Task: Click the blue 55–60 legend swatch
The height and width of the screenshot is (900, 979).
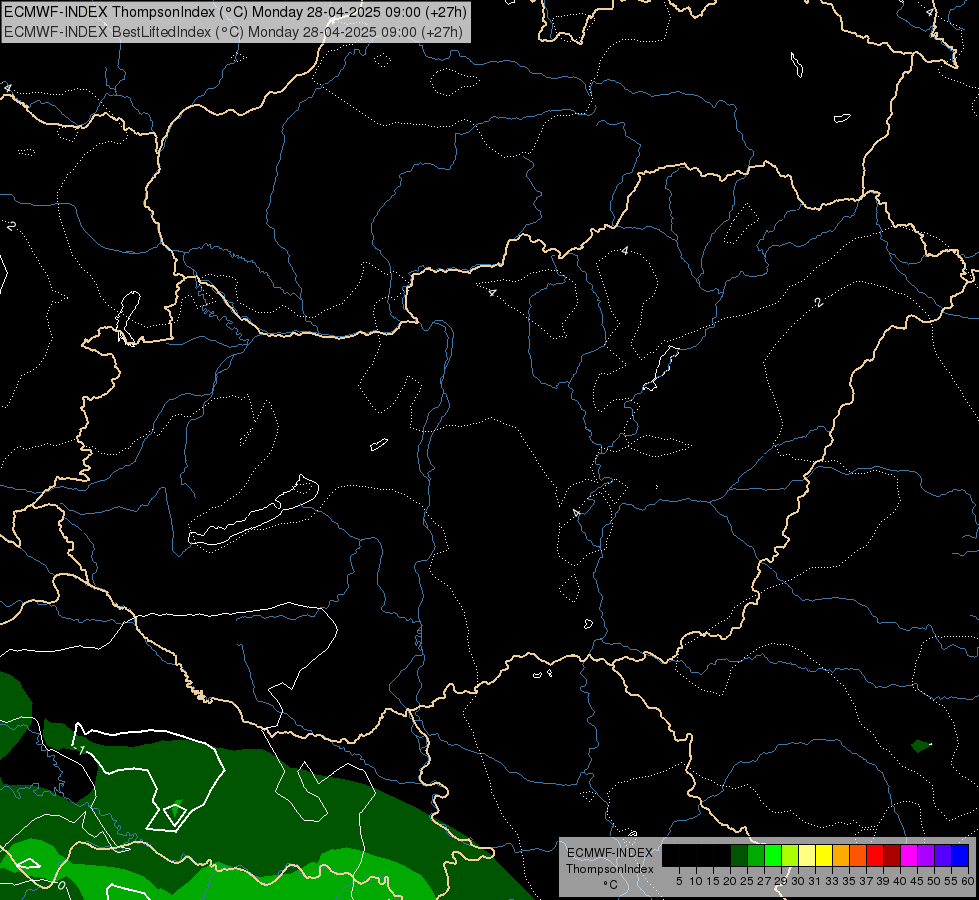Action: [x=960, y=855]
